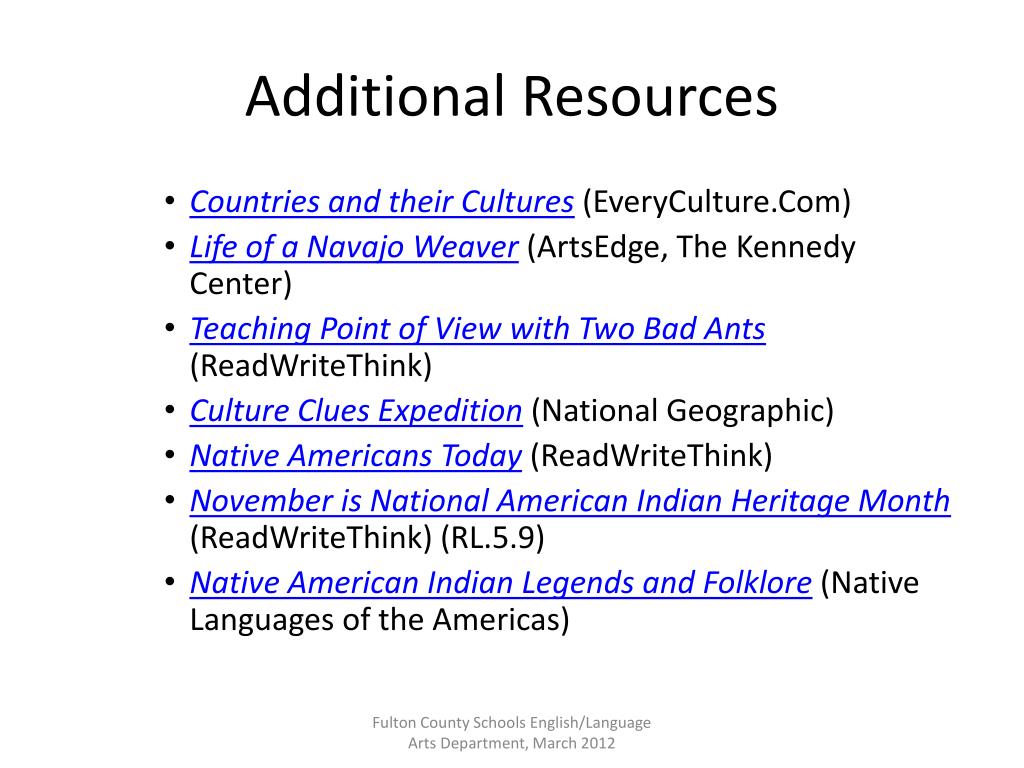Click the (ArtsEdge, The Kennedy text
The height and width of the screenshot is (768, 1024).
coord(691,247)
